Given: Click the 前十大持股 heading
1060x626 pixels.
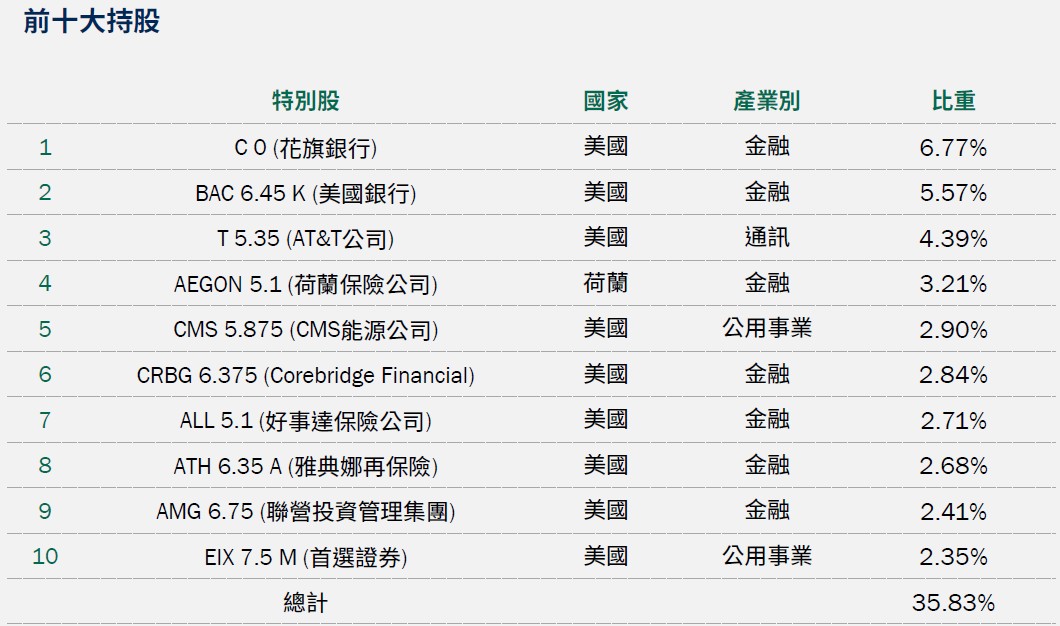Looking at the screenshot, I should (x=92, y=22).
